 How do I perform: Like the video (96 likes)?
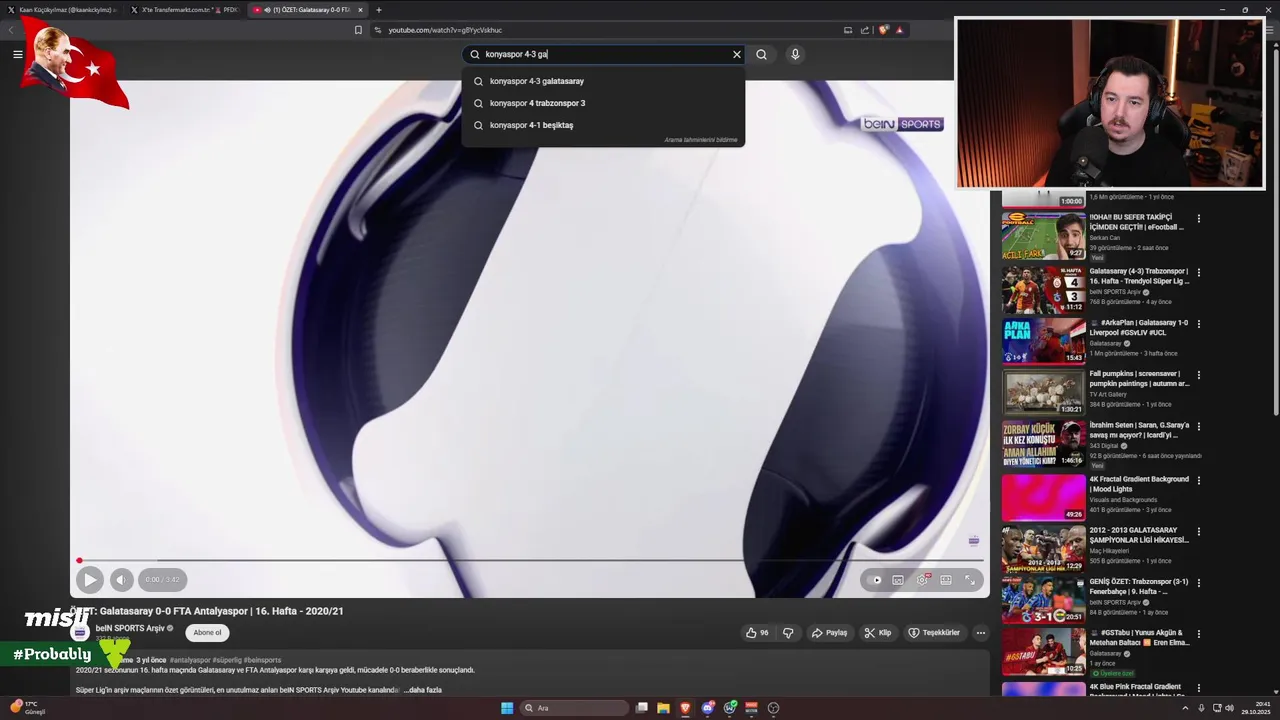pos(757,633)
